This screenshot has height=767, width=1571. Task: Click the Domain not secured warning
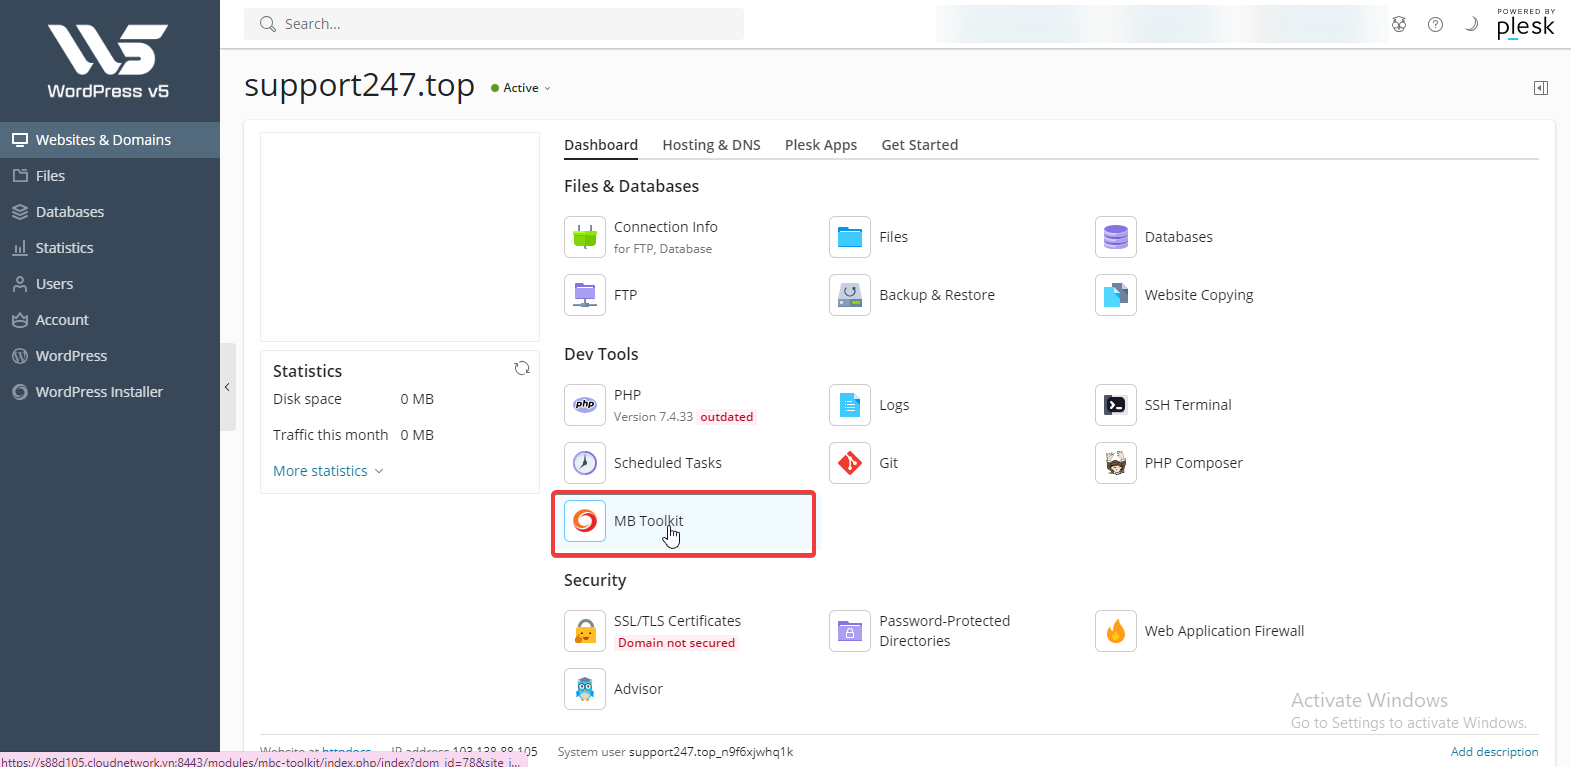pyautogui.click(x=676, y=643)
